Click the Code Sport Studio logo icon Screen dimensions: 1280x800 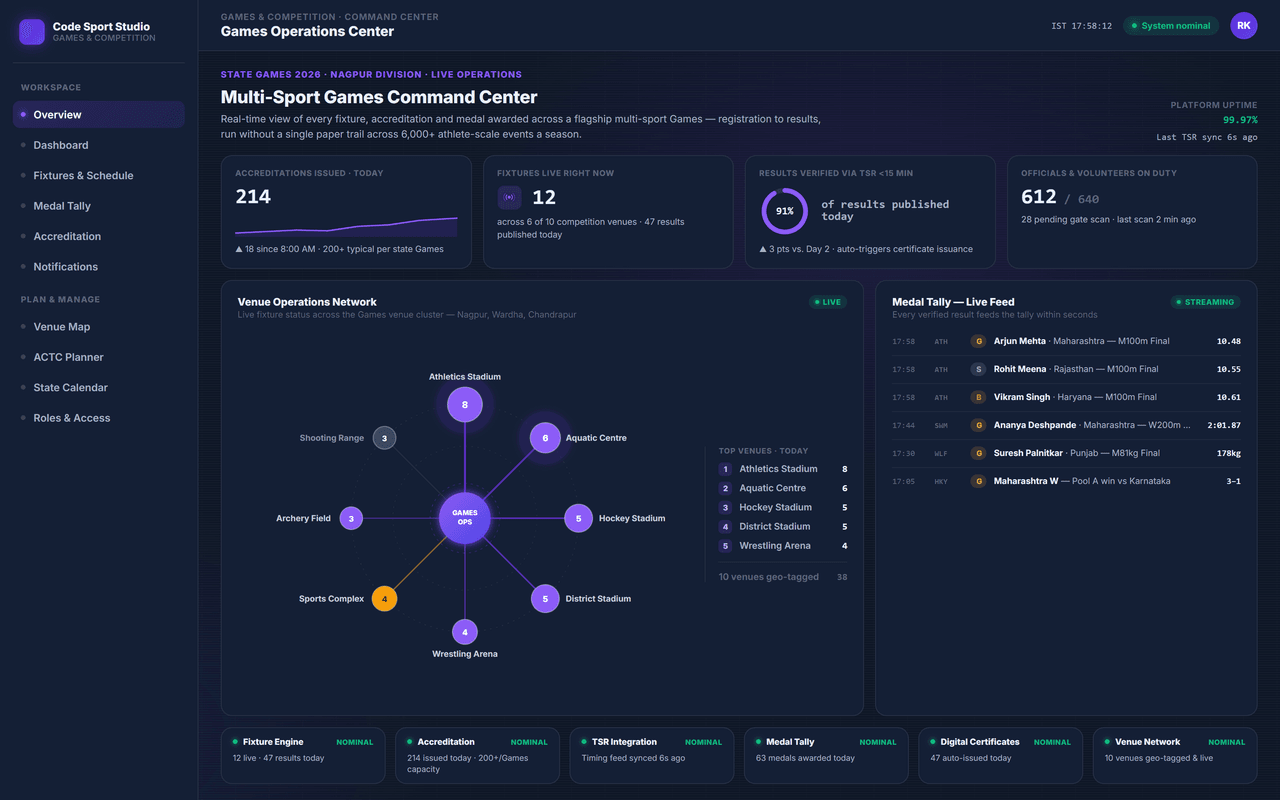[x=32, y=32]
